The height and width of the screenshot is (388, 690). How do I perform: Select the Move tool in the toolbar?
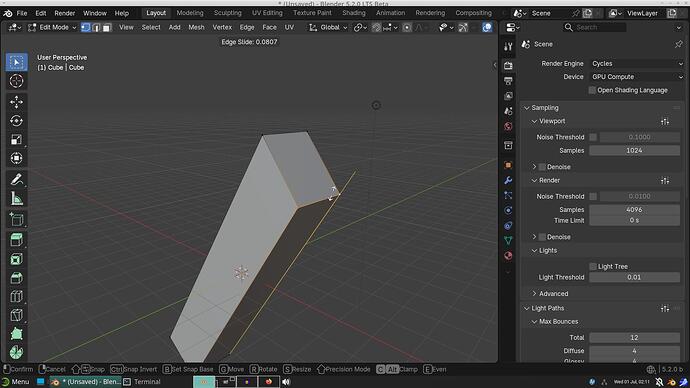16,102
